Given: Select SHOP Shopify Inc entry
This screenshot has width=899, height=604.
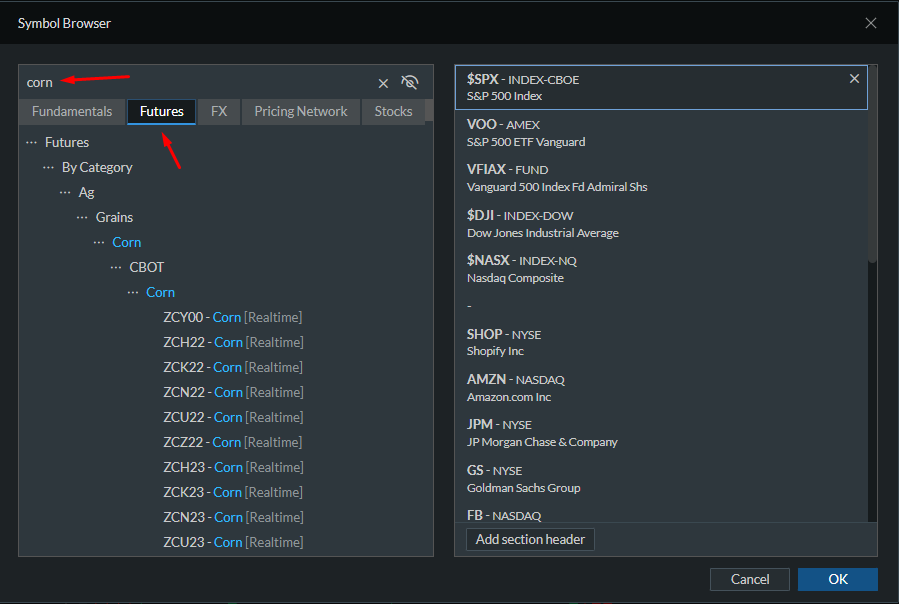Looking at the screenshot, I should (x=661, y=342).
